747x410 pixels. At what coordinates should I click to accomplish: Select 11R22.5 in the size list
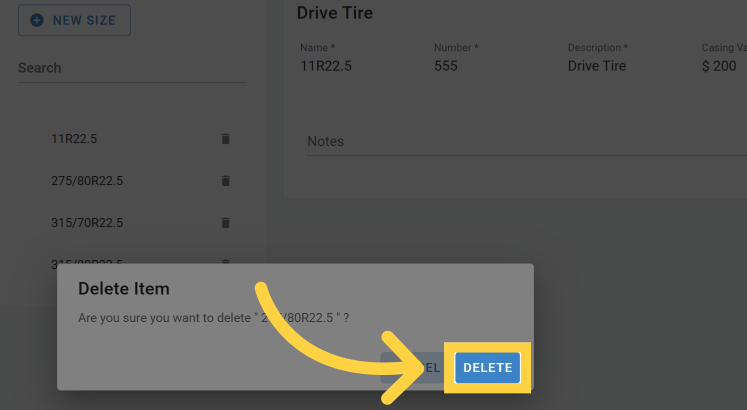(x=75, y=139)
